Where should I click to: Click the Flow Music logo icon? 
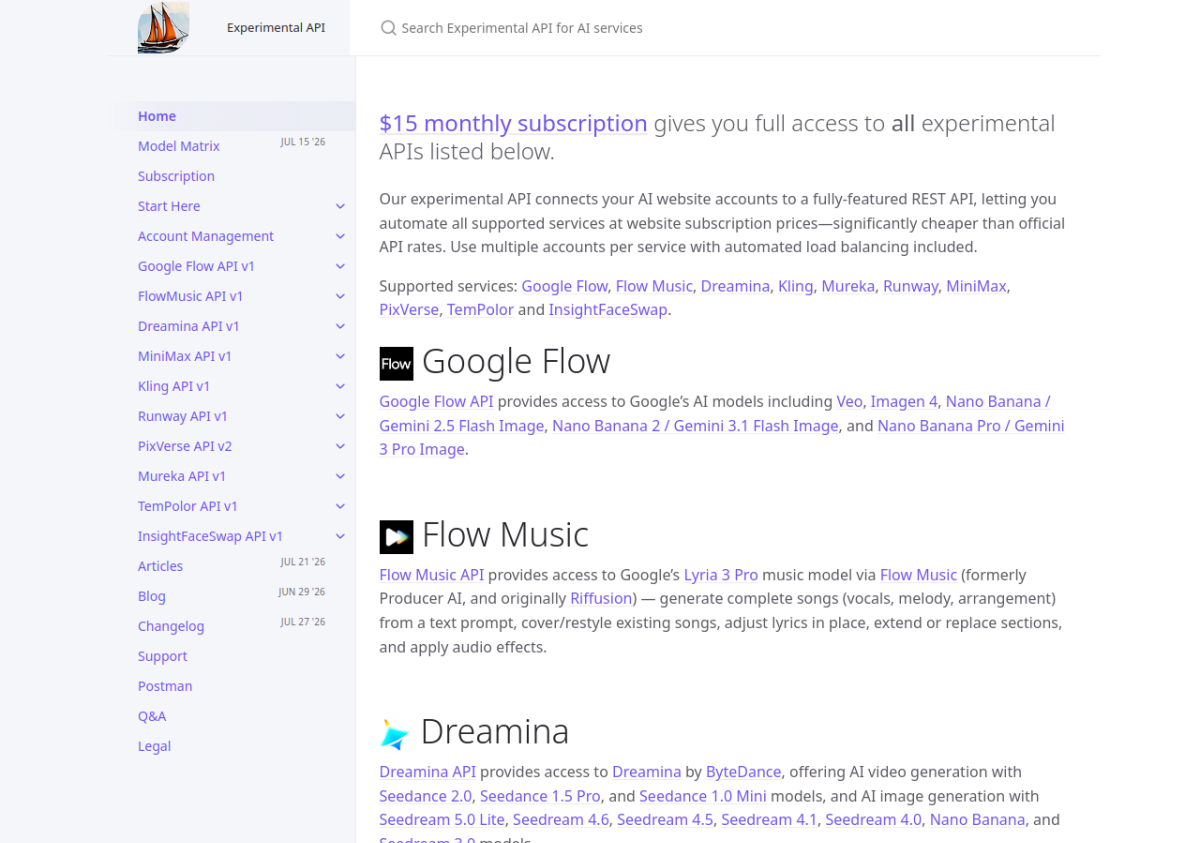point(396,537)
